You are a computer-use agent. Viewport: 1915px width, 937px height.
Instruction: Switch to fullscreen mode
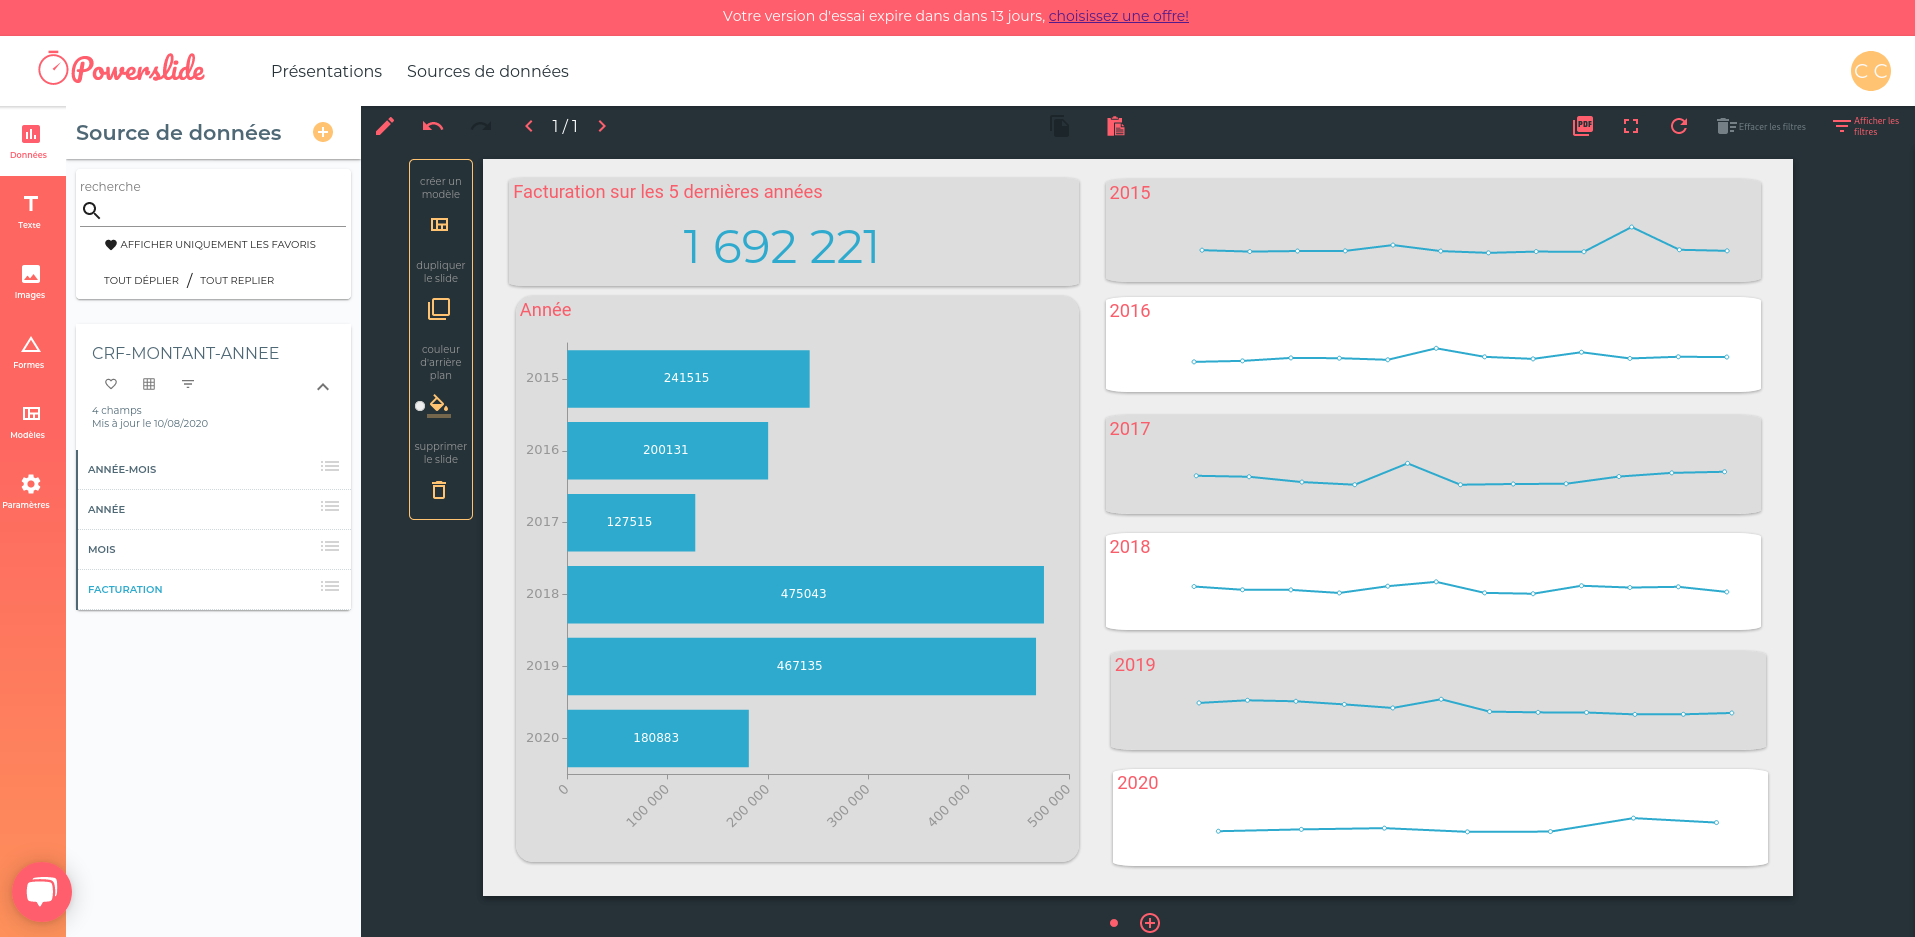pos(1630,126)
